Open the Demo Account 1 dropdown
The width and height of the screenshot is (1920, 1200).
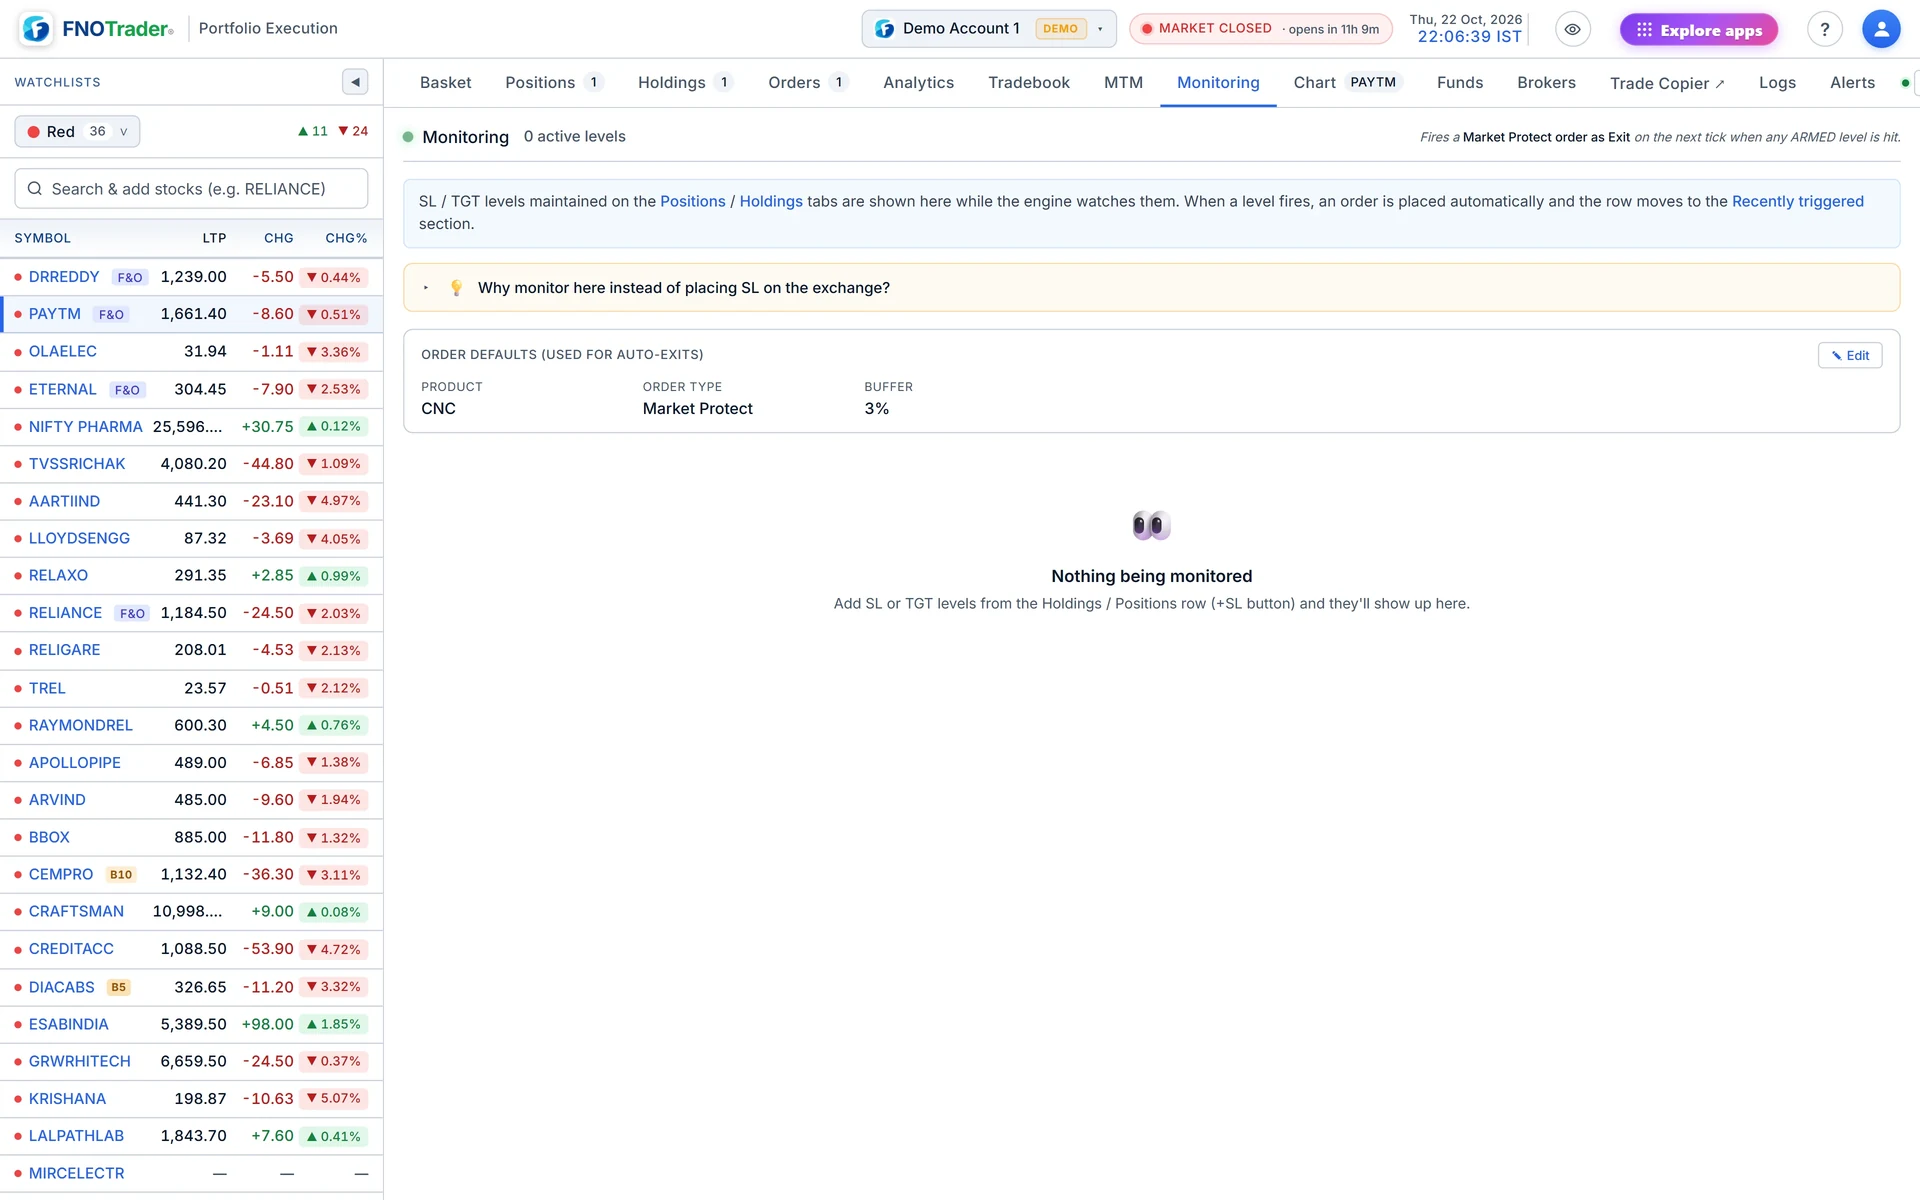(x=988, y=29)
